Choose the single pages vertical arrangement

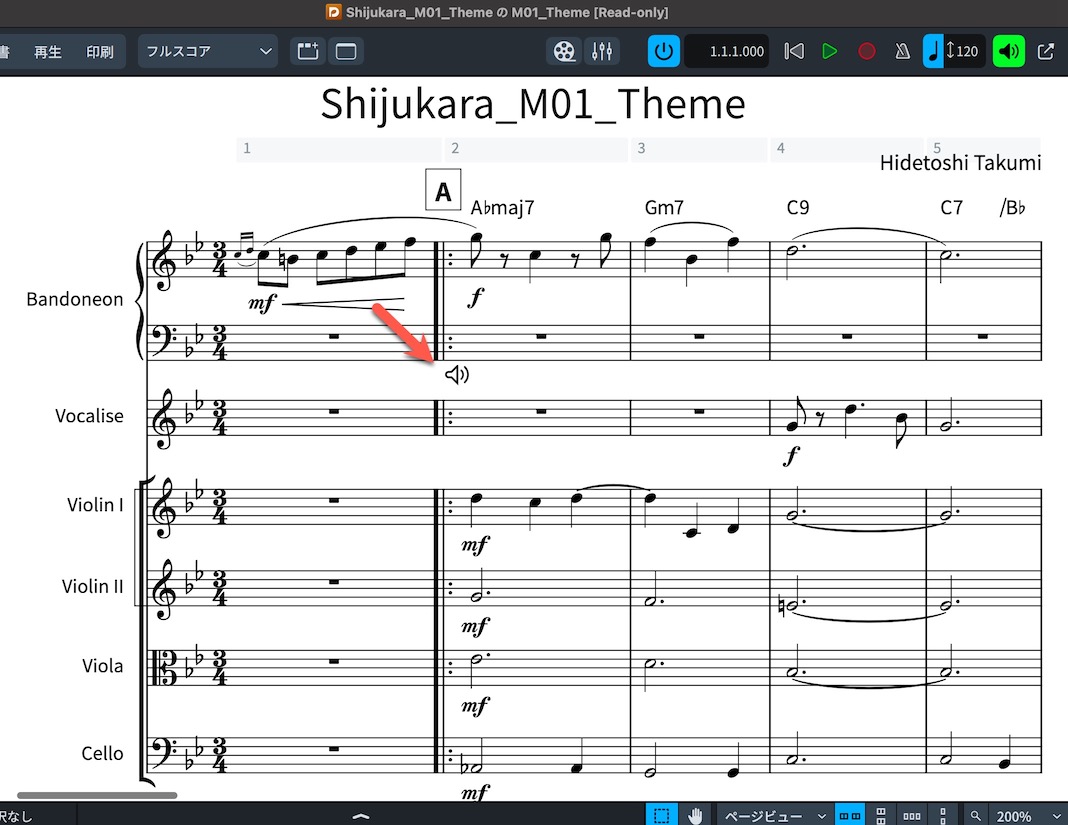(943, 815)
